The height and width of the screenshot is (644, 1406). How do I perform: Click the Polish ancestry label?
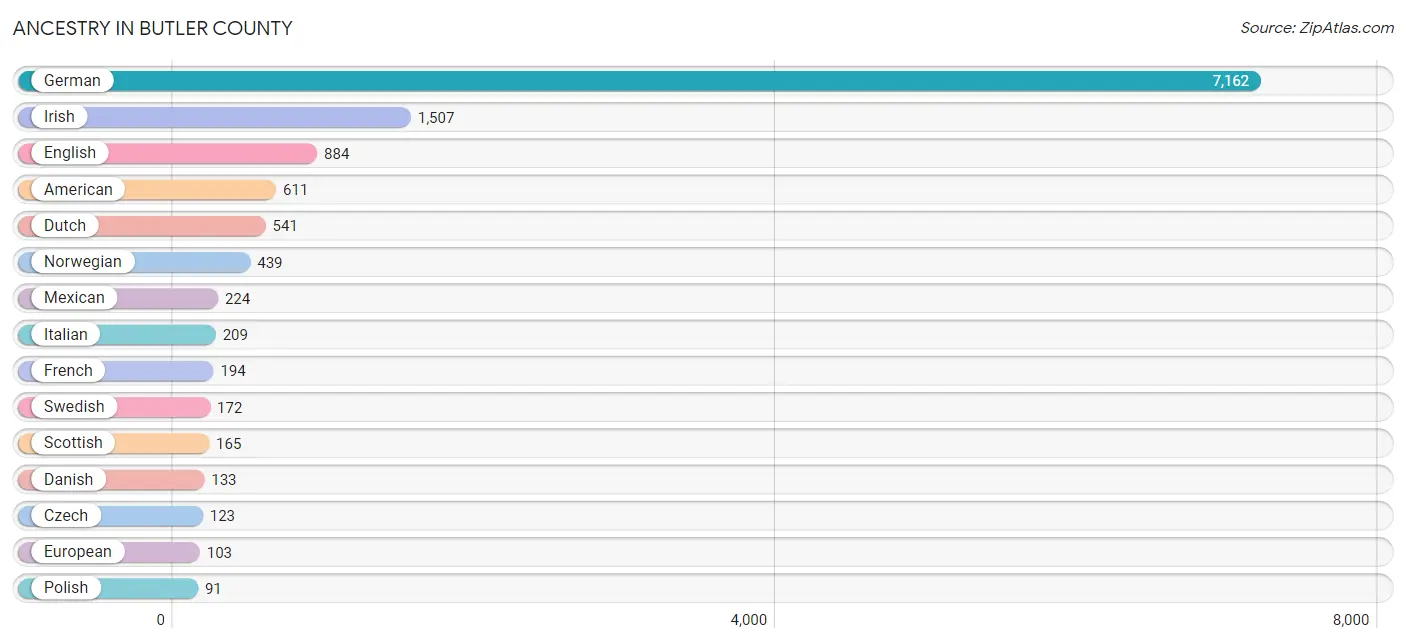click(x=66, y=588)
